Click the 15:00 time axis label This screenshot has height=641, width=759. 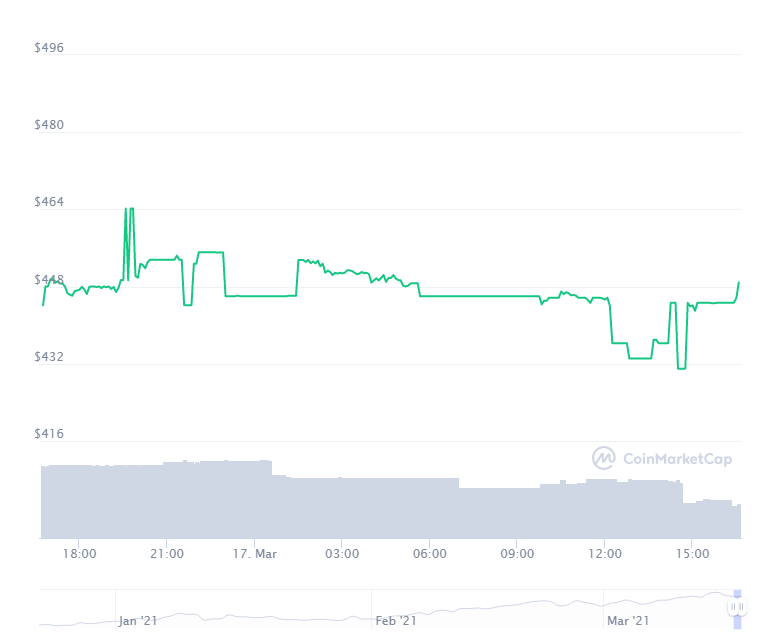[x=692, y=554]
